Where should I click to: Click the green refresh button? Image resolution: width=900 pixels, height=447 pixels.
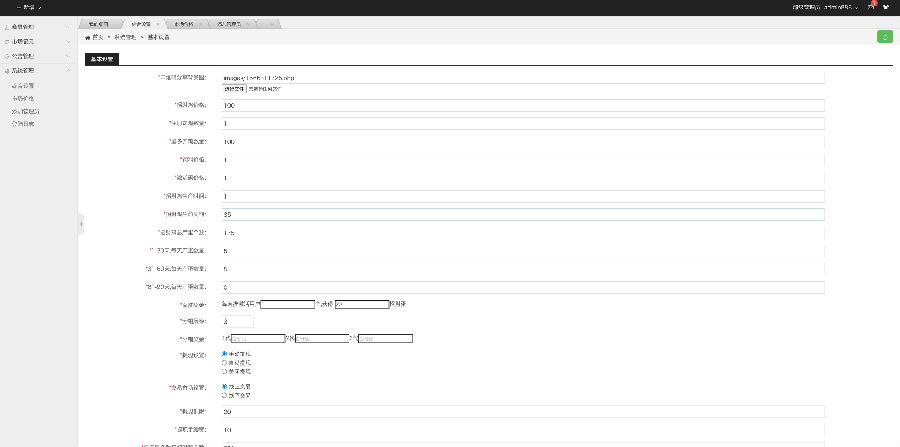click(x=885, y=37)
